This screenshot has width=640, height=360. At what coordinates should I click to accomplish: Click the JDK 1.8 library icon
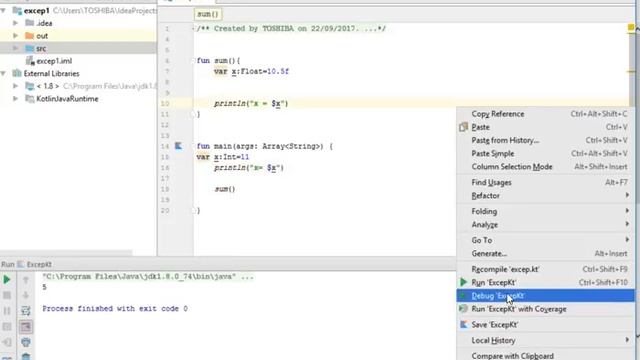click(x=29, y=86)
